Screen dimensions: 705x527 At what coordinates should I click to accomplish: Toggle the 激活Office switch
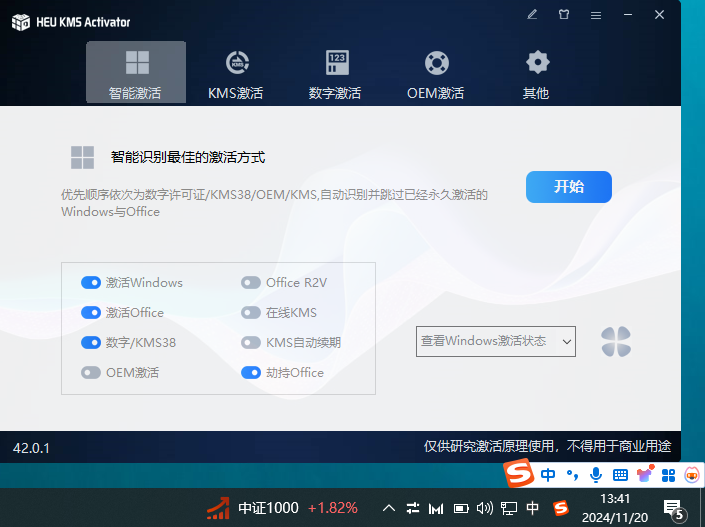(91, 313)
